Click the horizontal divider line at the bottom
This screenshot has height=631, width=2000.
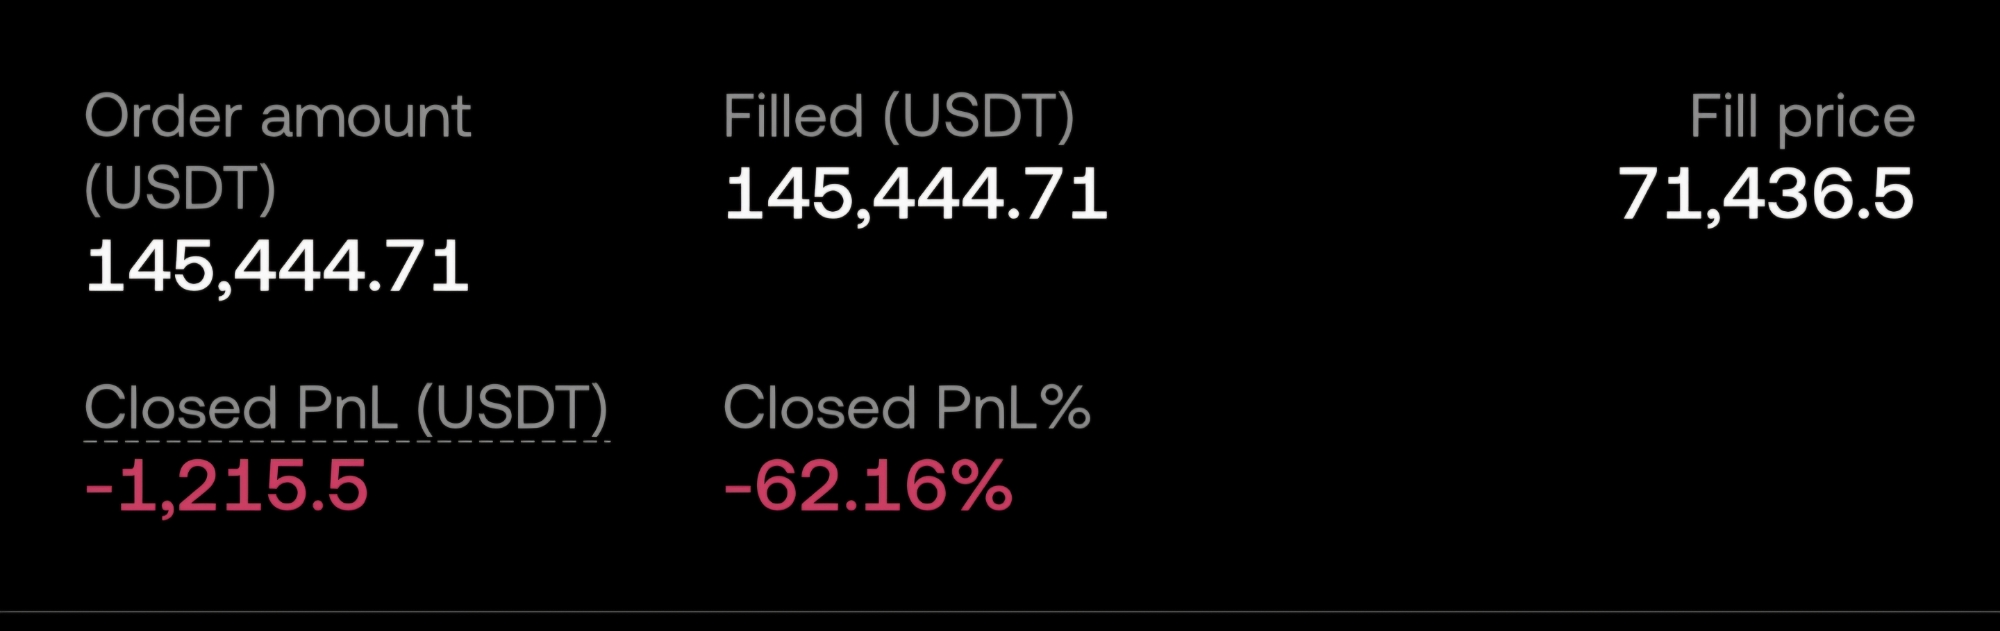click(x=1000, y=611)
